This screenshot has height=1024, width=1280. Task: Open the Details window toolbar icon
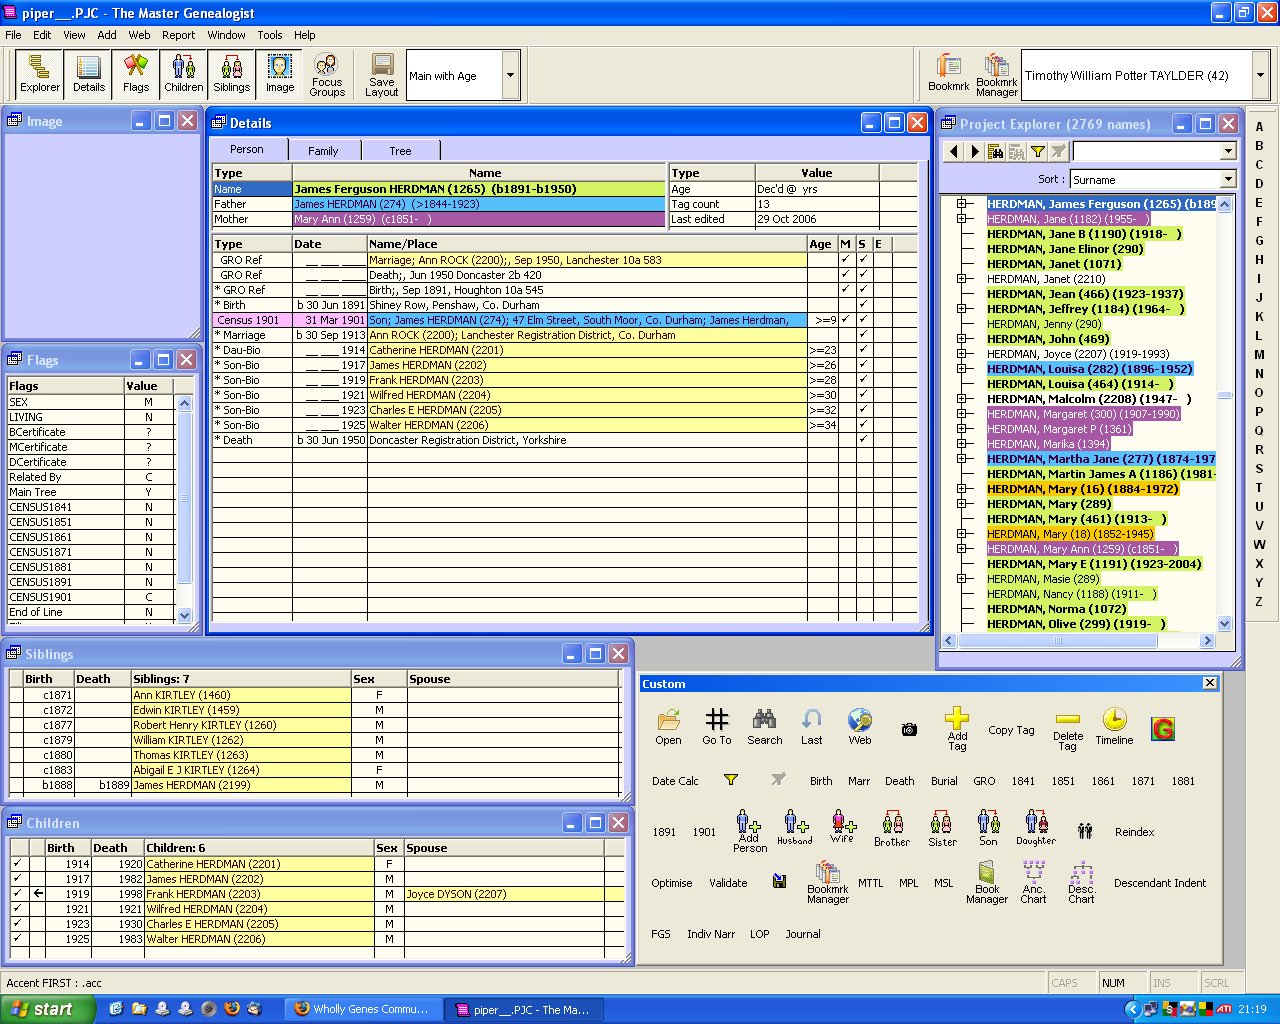[x=88, y=75]
